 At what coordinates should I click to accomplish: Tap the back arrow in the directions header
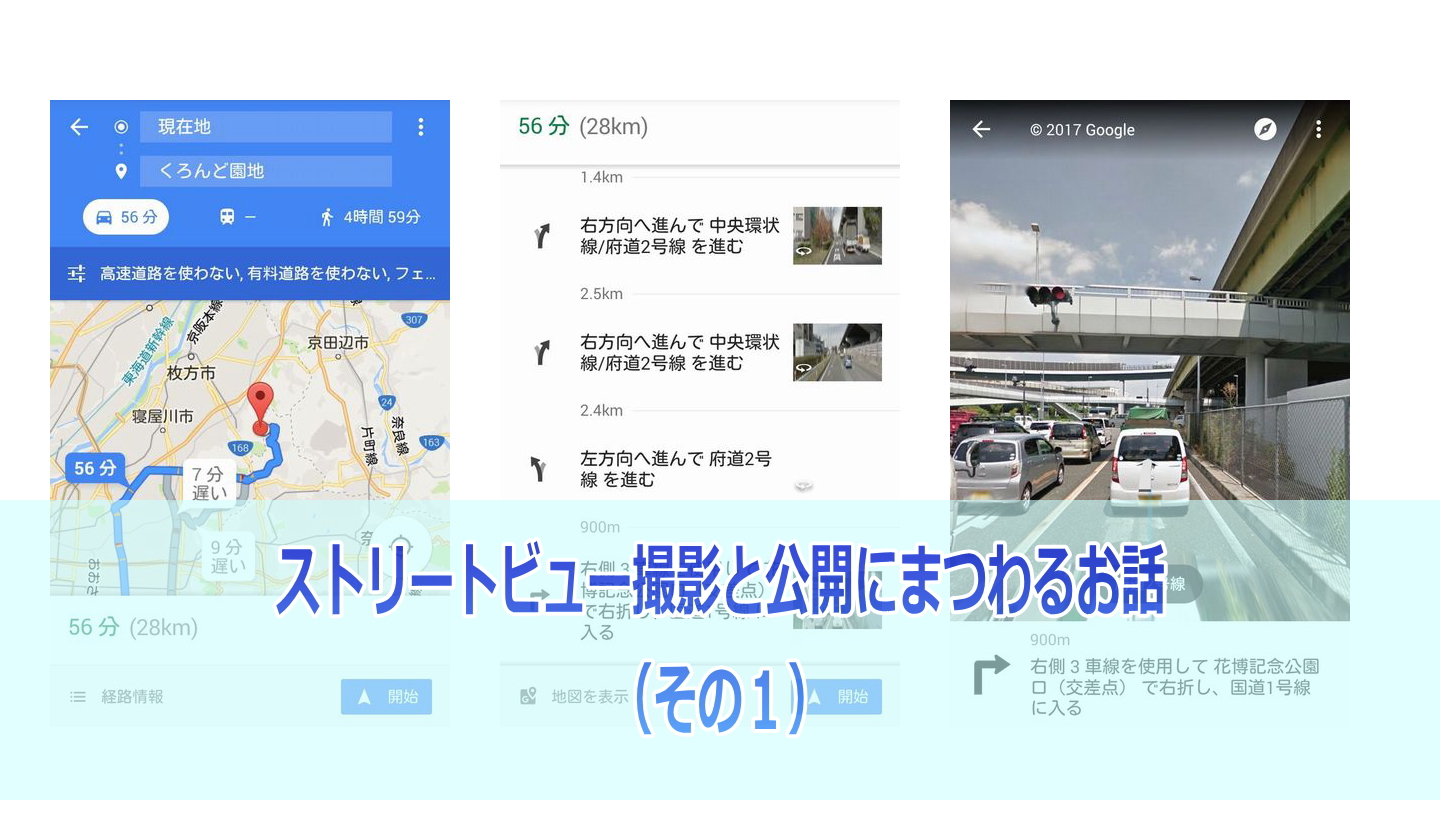pos(79,127)
